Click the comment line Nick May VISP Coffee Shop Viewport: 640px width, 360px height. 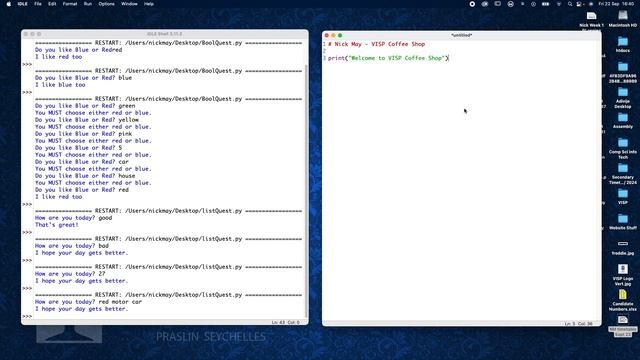(x=376, y=44)
